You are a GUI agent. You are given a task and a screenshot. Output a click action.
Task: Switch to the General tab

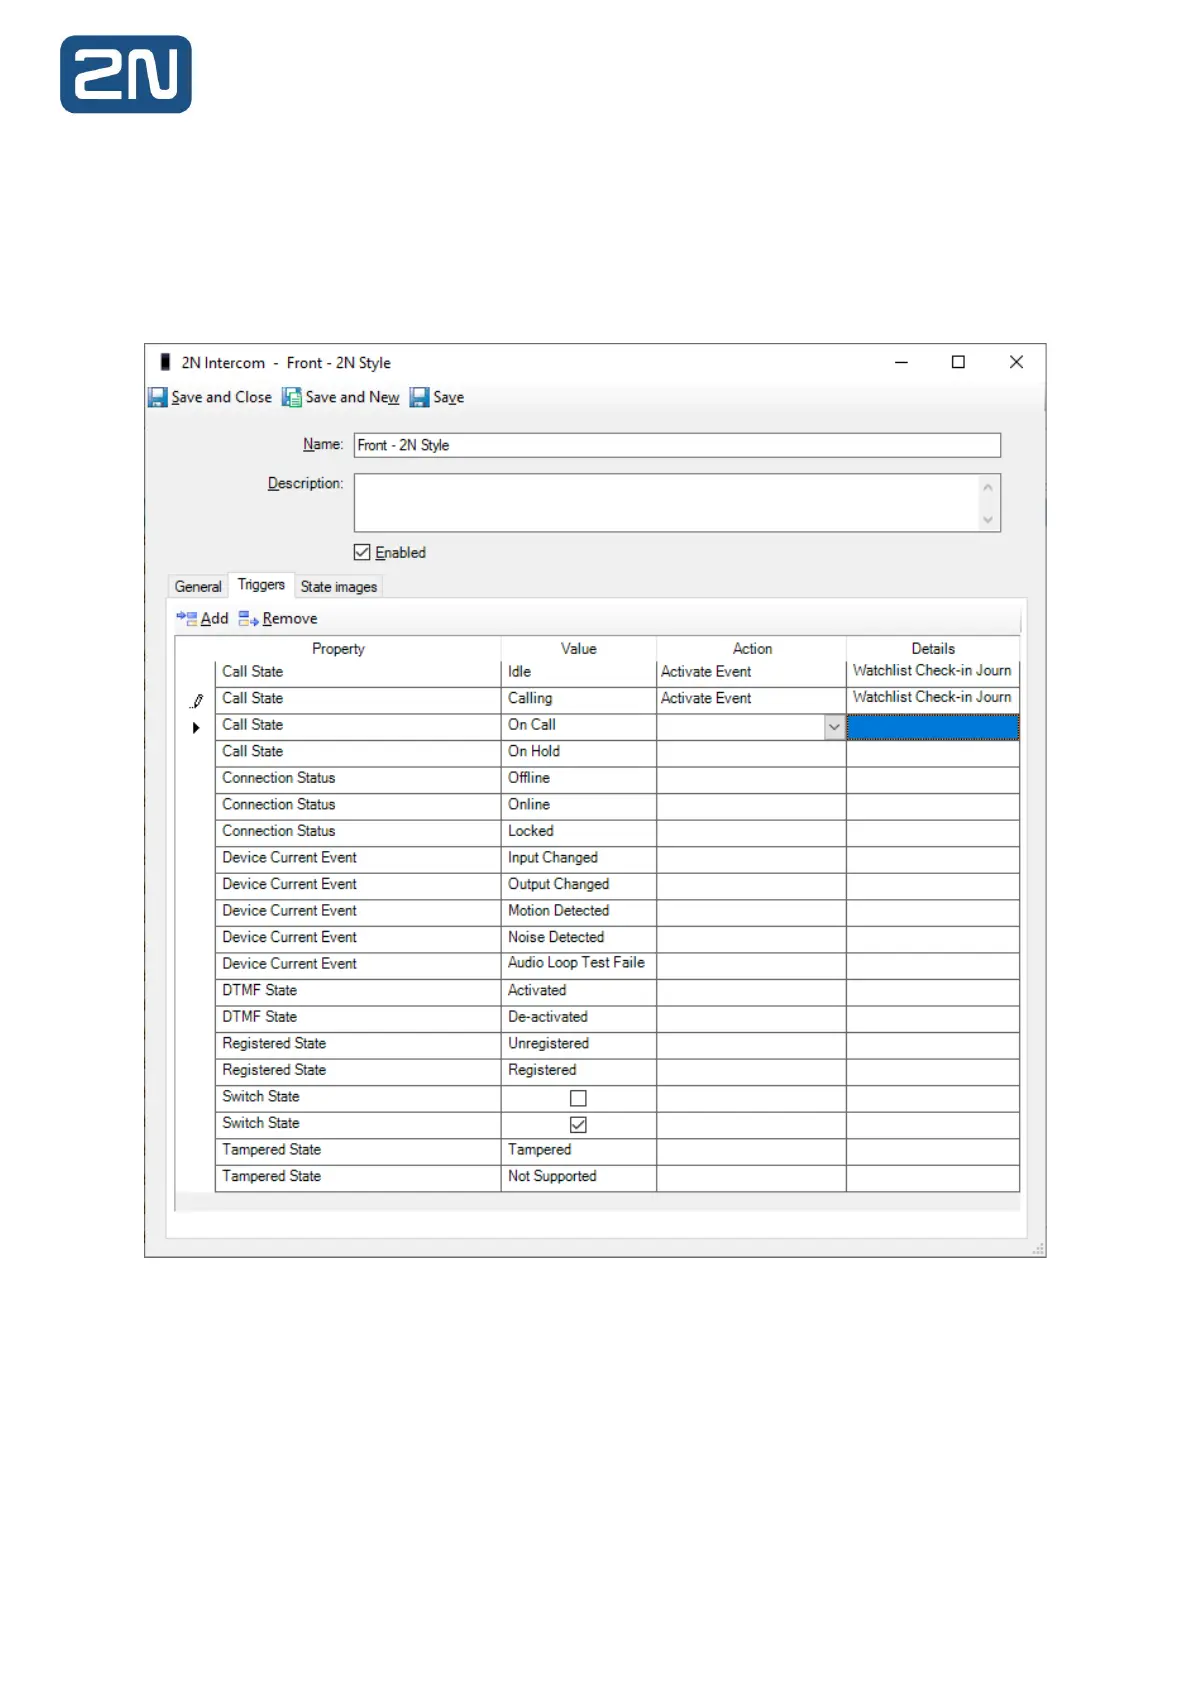click(x=198, y=587)
